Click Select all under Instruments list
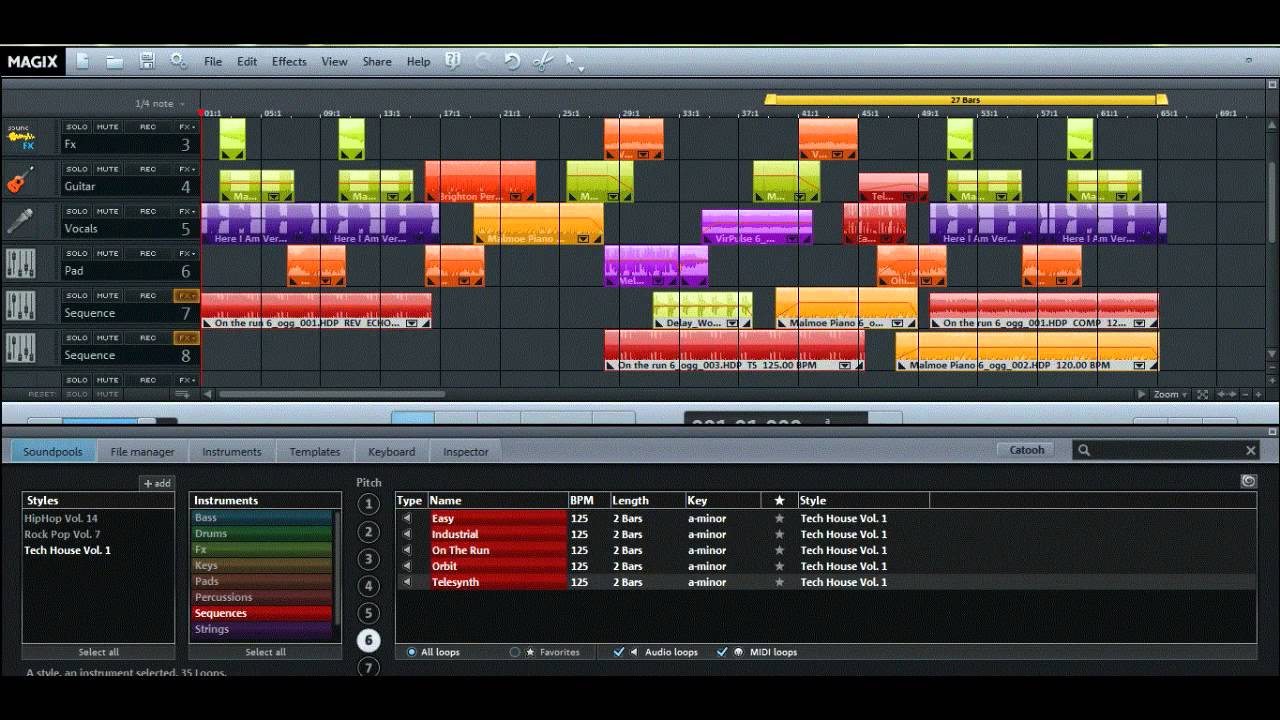1280x720 pixels. (265, 652)
